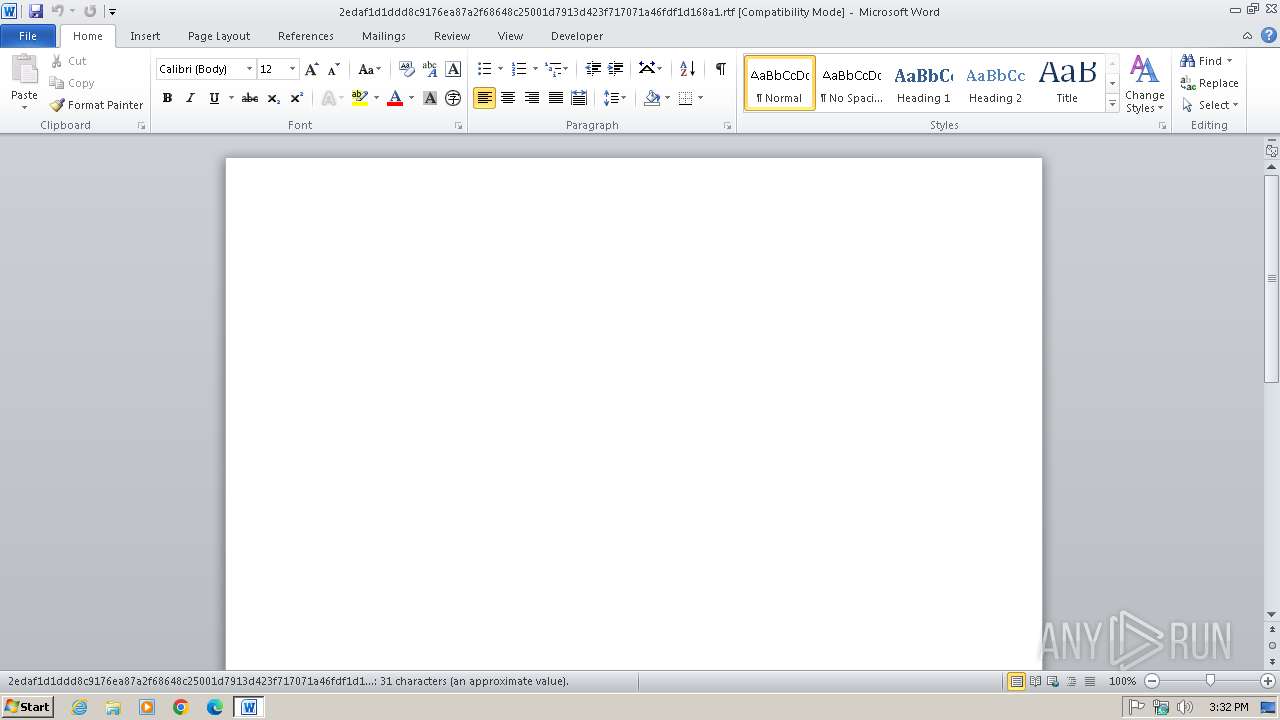Click the Character Border icon
The height and width of the screenshot is (720, 1280).
coord(453,69)
